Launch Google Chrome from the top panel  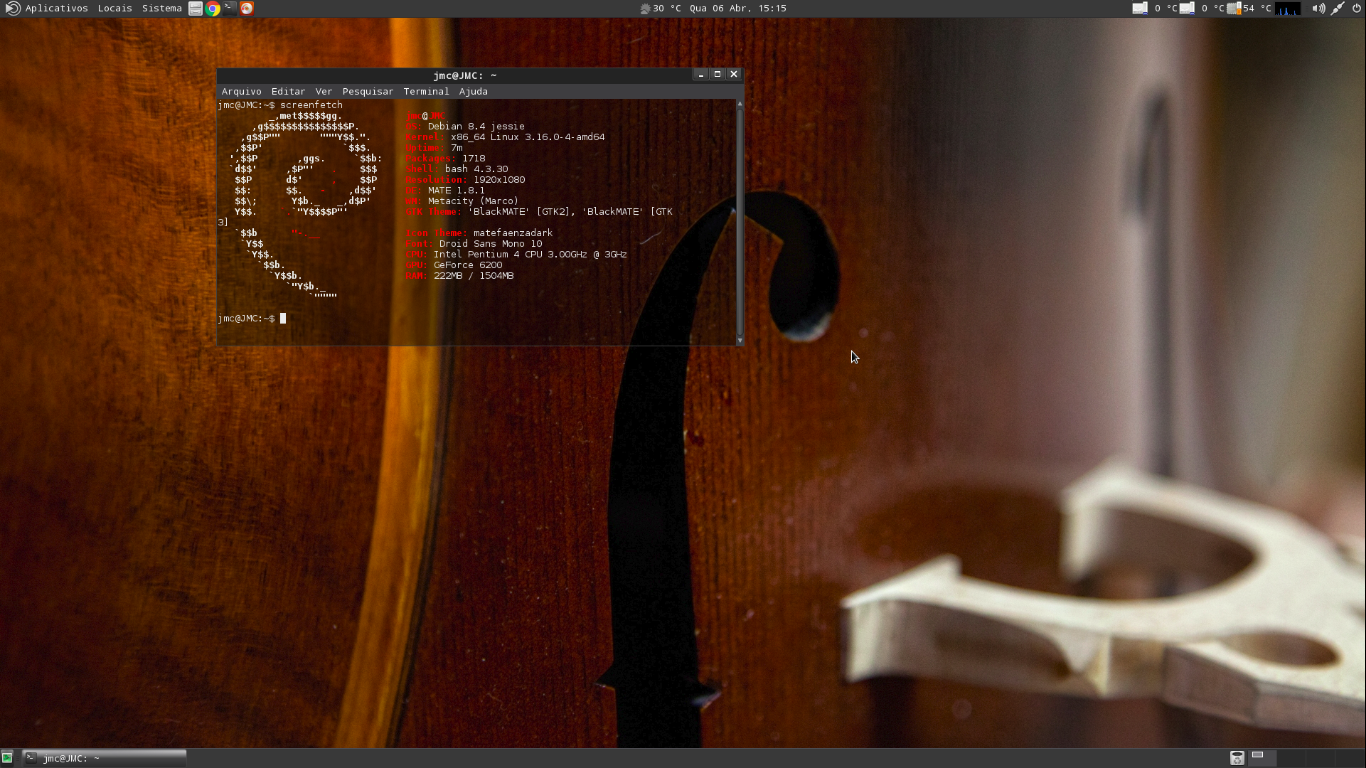click(213, 8)
